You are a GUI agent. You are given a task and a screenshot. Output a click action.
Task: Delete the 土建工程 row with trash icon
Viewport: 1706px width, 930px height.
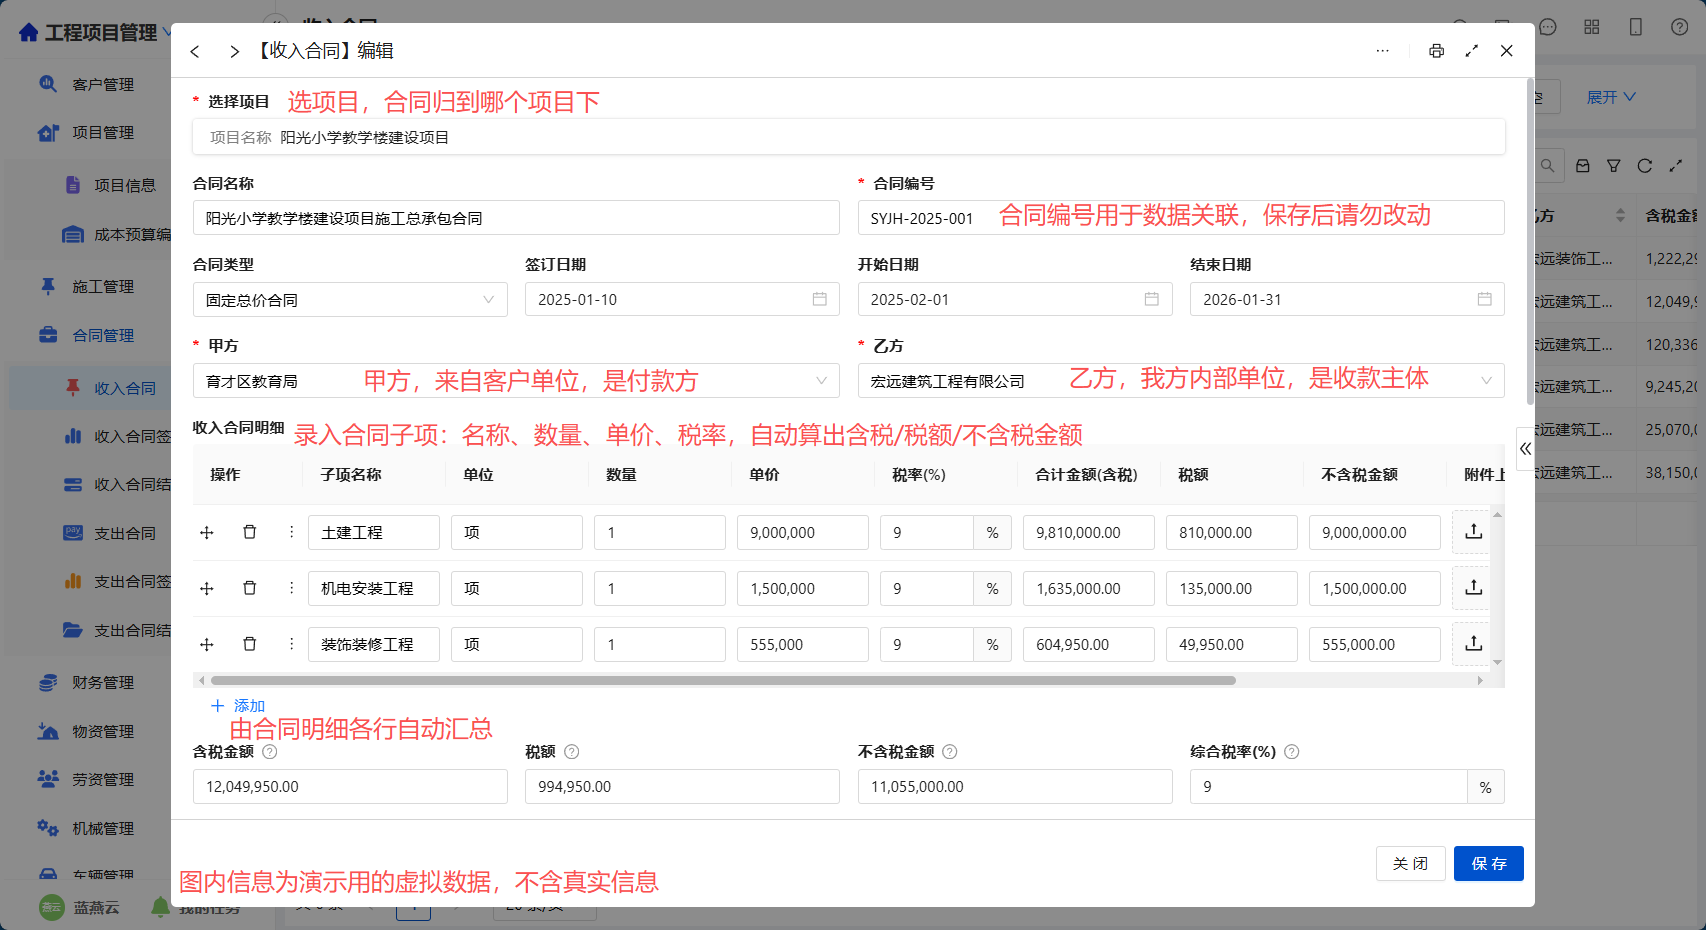click(x=250, y=533)
